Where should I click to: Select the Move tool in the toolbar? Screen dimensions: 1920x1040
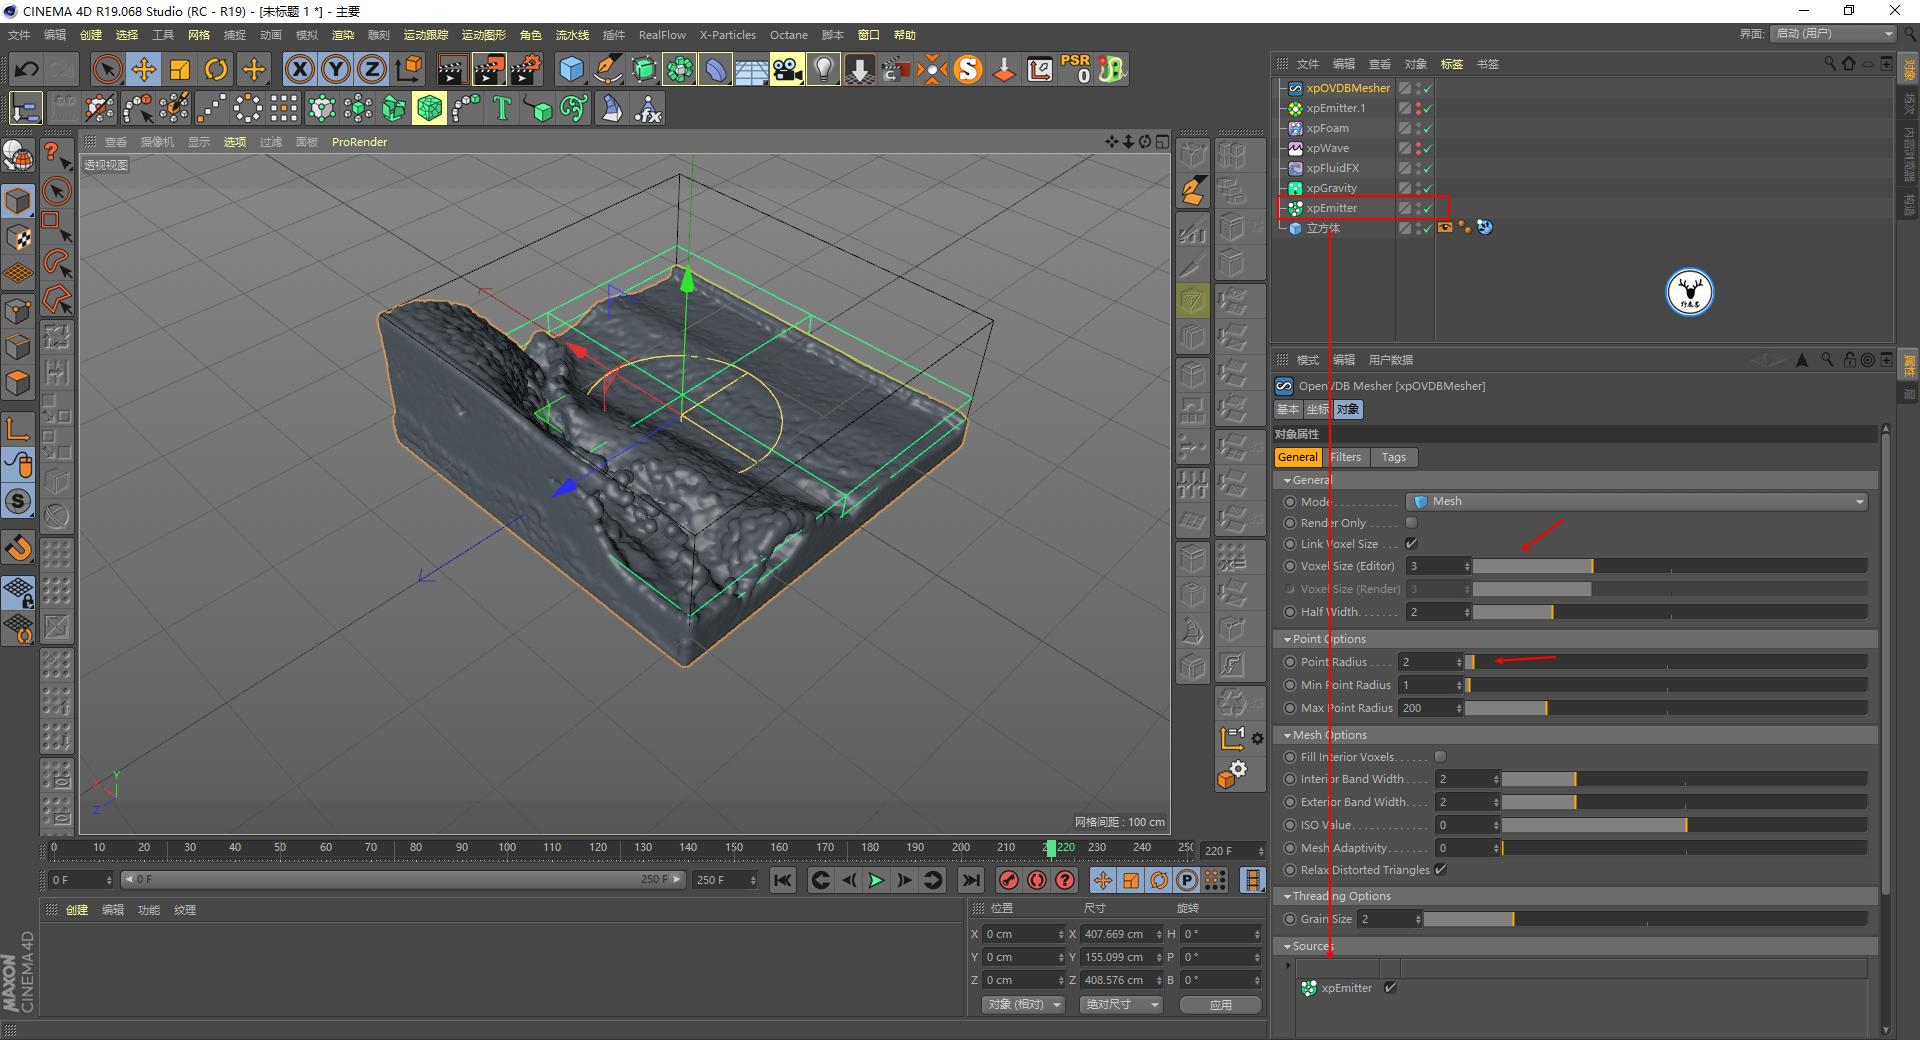(144, 69)
